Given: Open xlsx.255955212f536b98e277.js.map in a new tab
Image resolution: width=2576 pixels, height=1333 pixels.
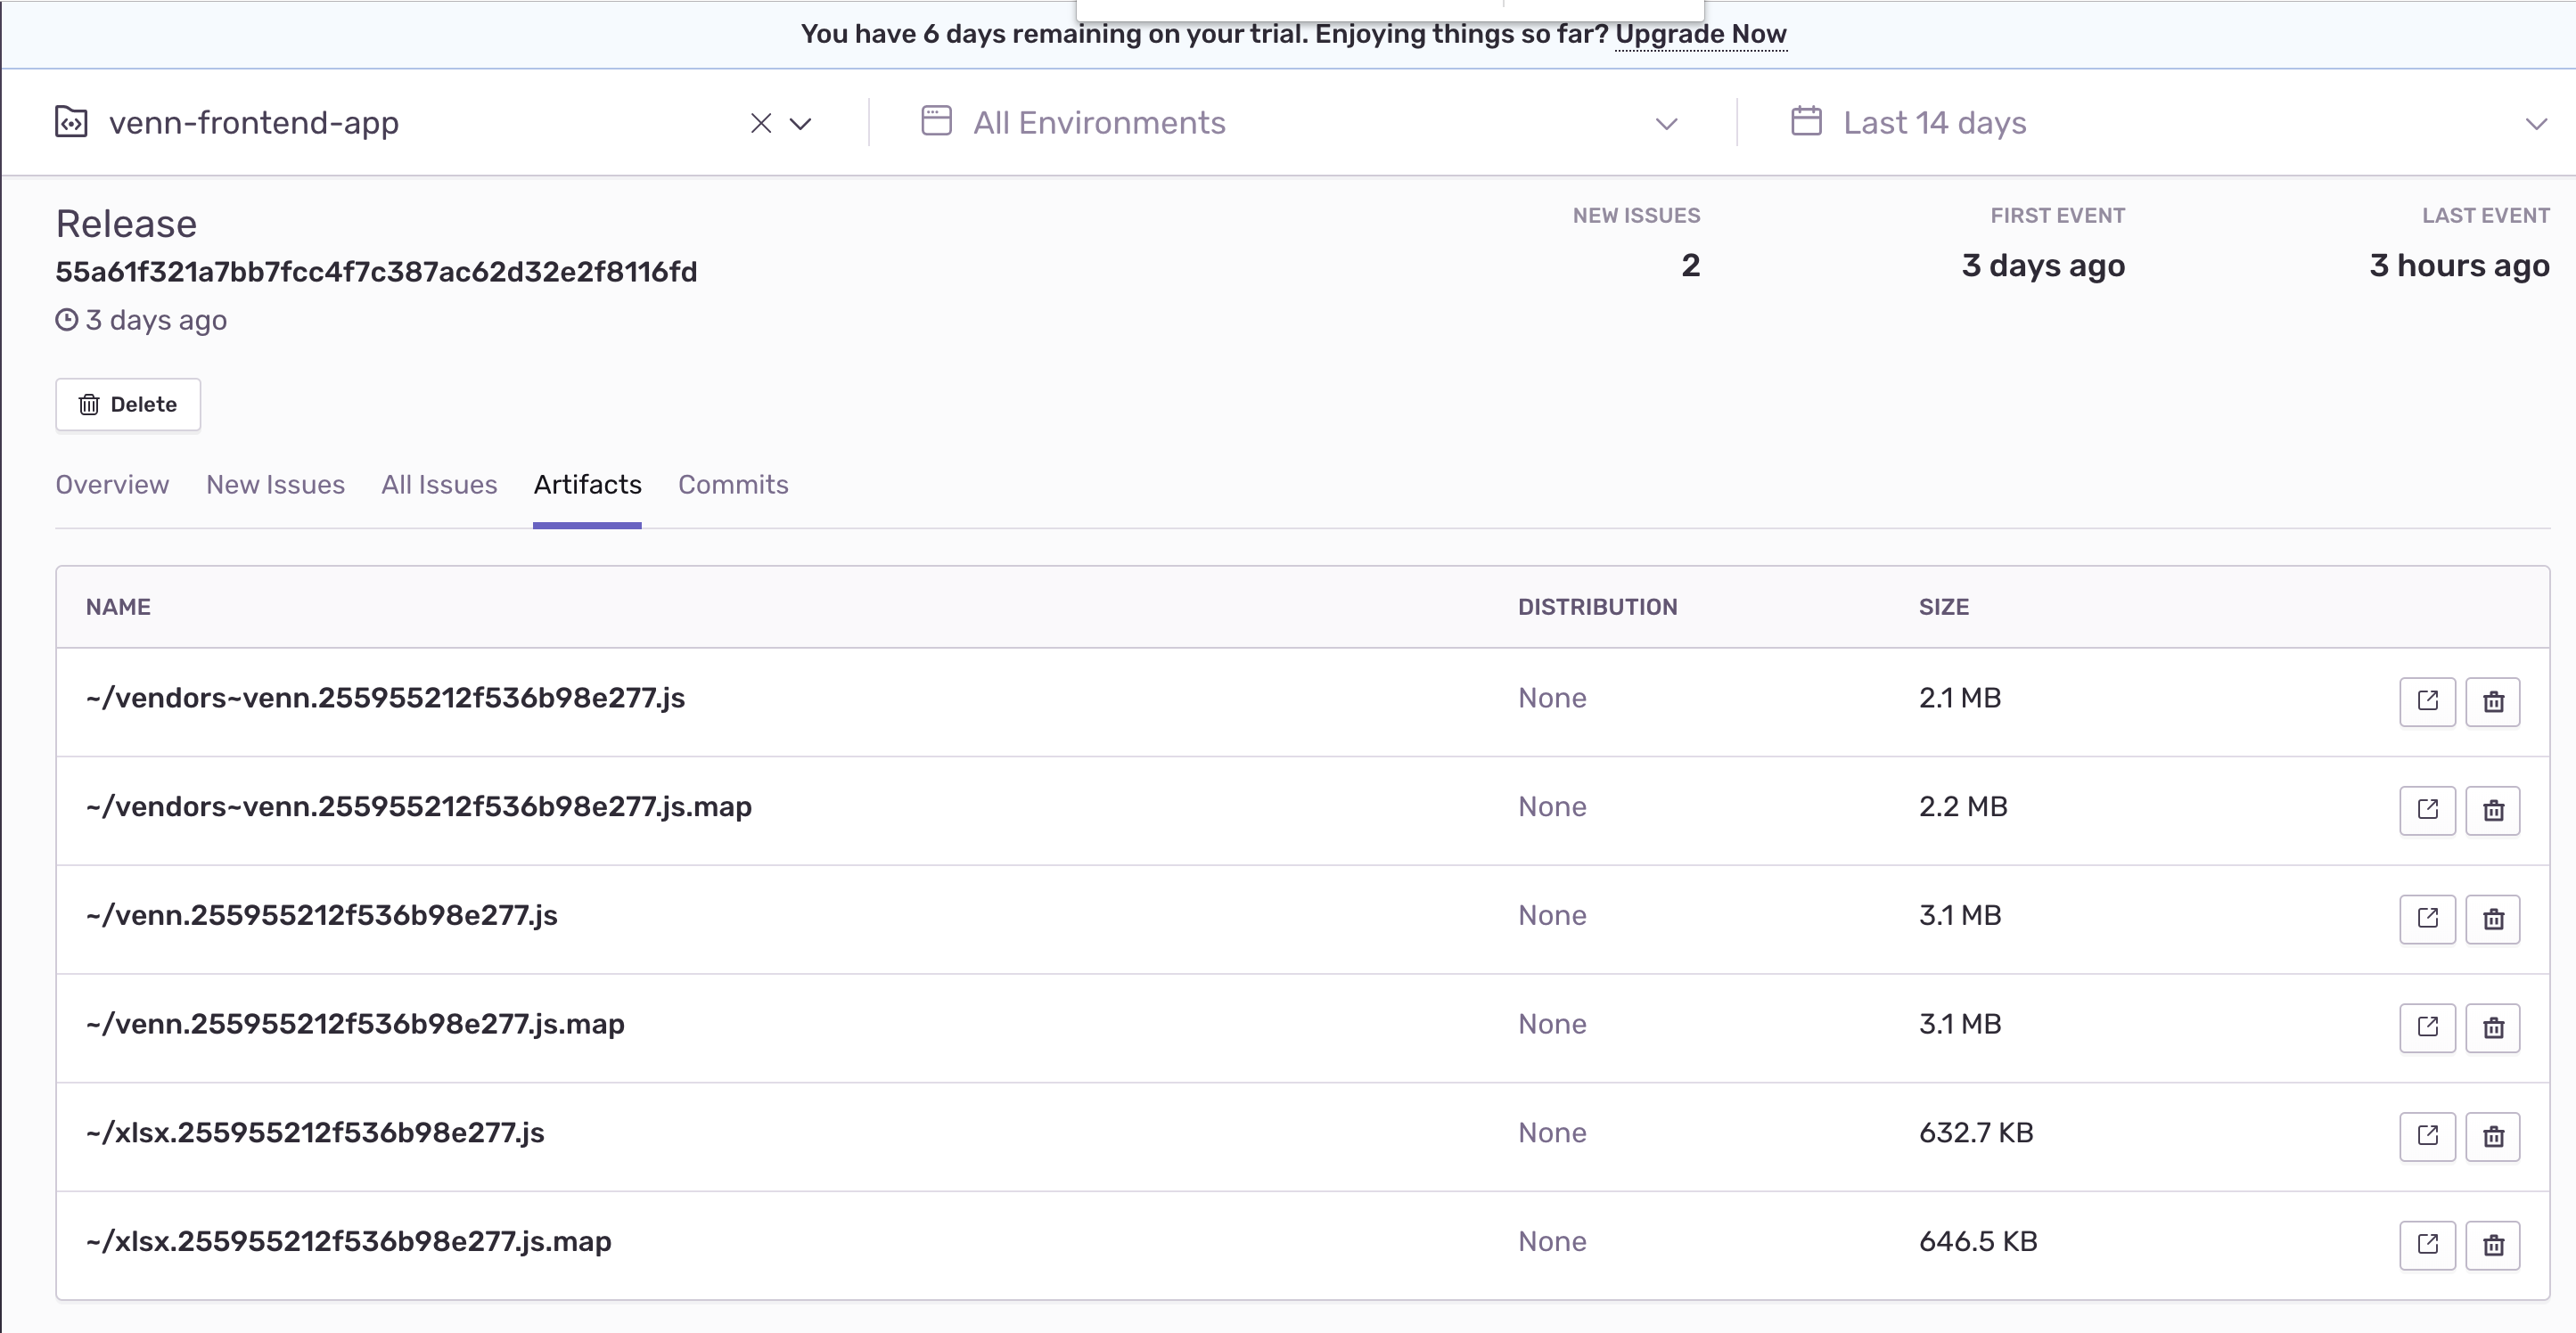Looking at the screenshot, I should [2427, 1245].
